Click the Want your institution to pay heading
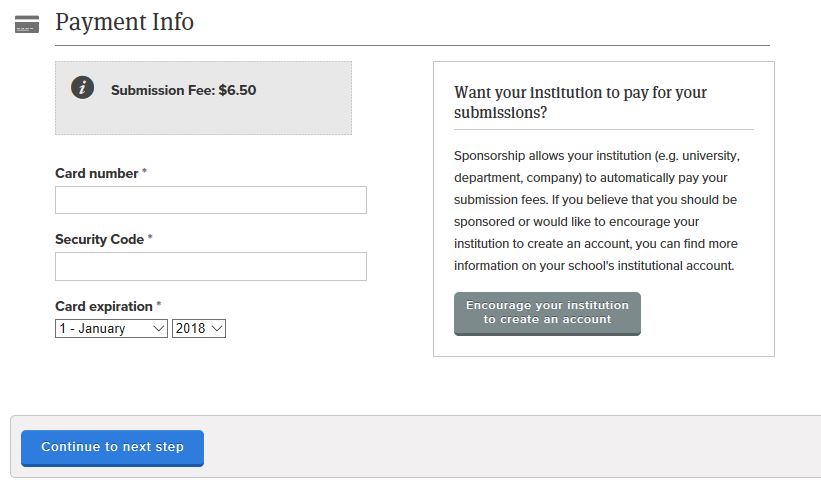The width and height of the screenshot is (821, 480). (x=580, y=102)
